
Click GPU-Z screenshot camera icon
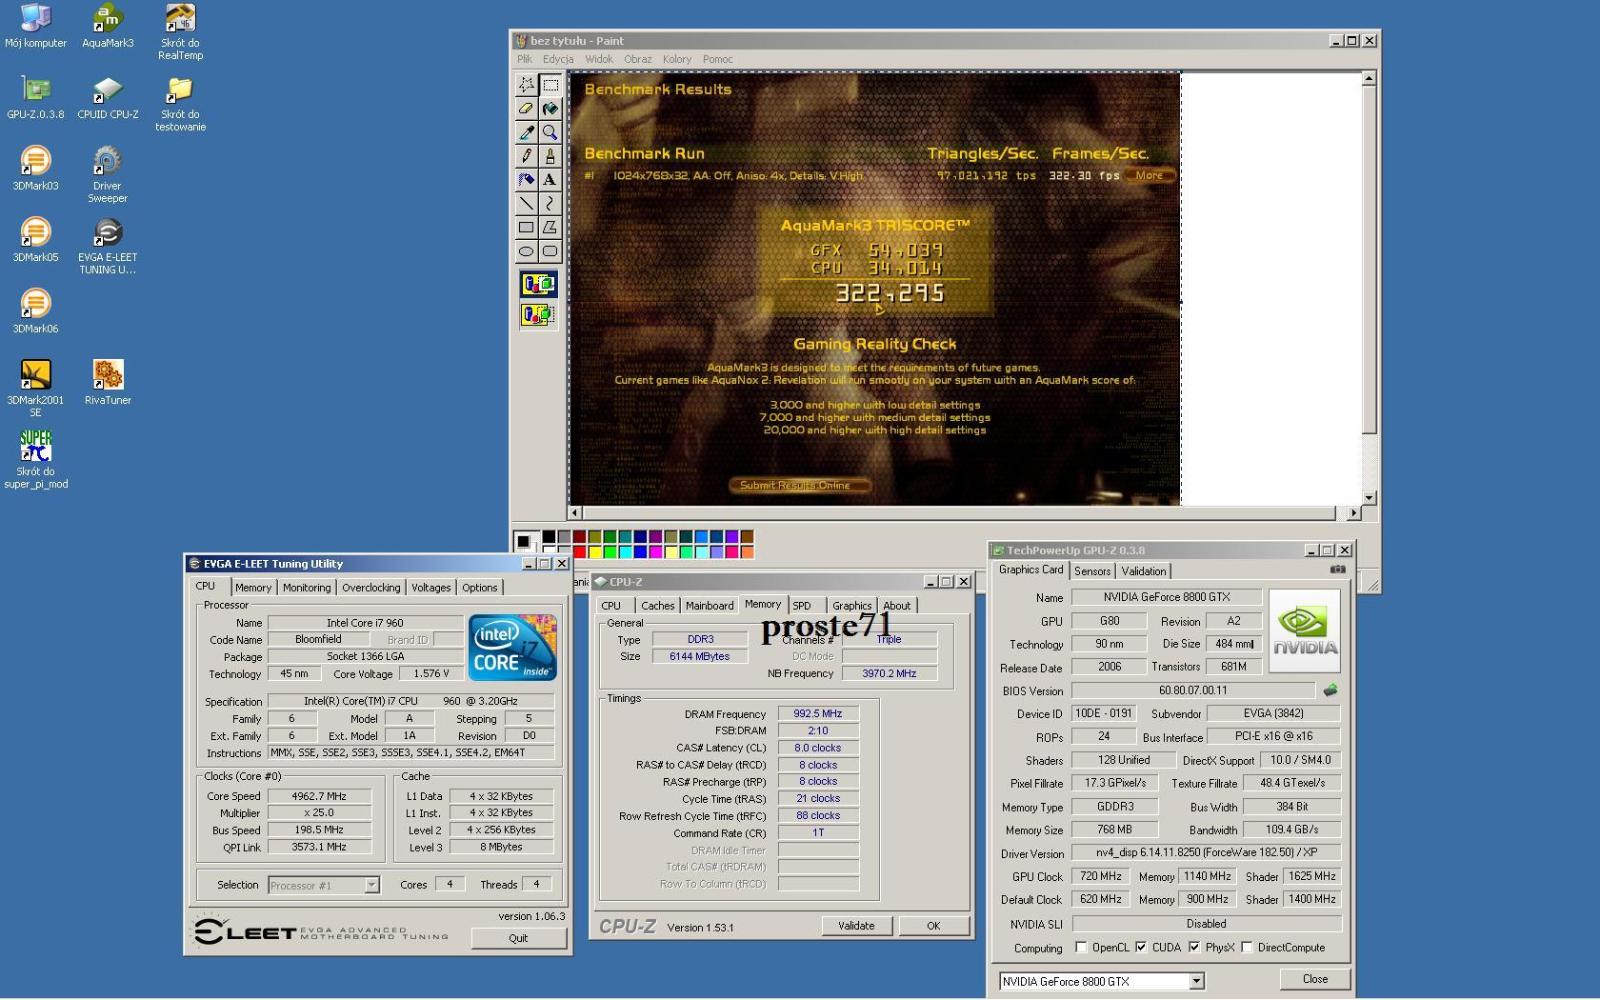point(1337,570)
